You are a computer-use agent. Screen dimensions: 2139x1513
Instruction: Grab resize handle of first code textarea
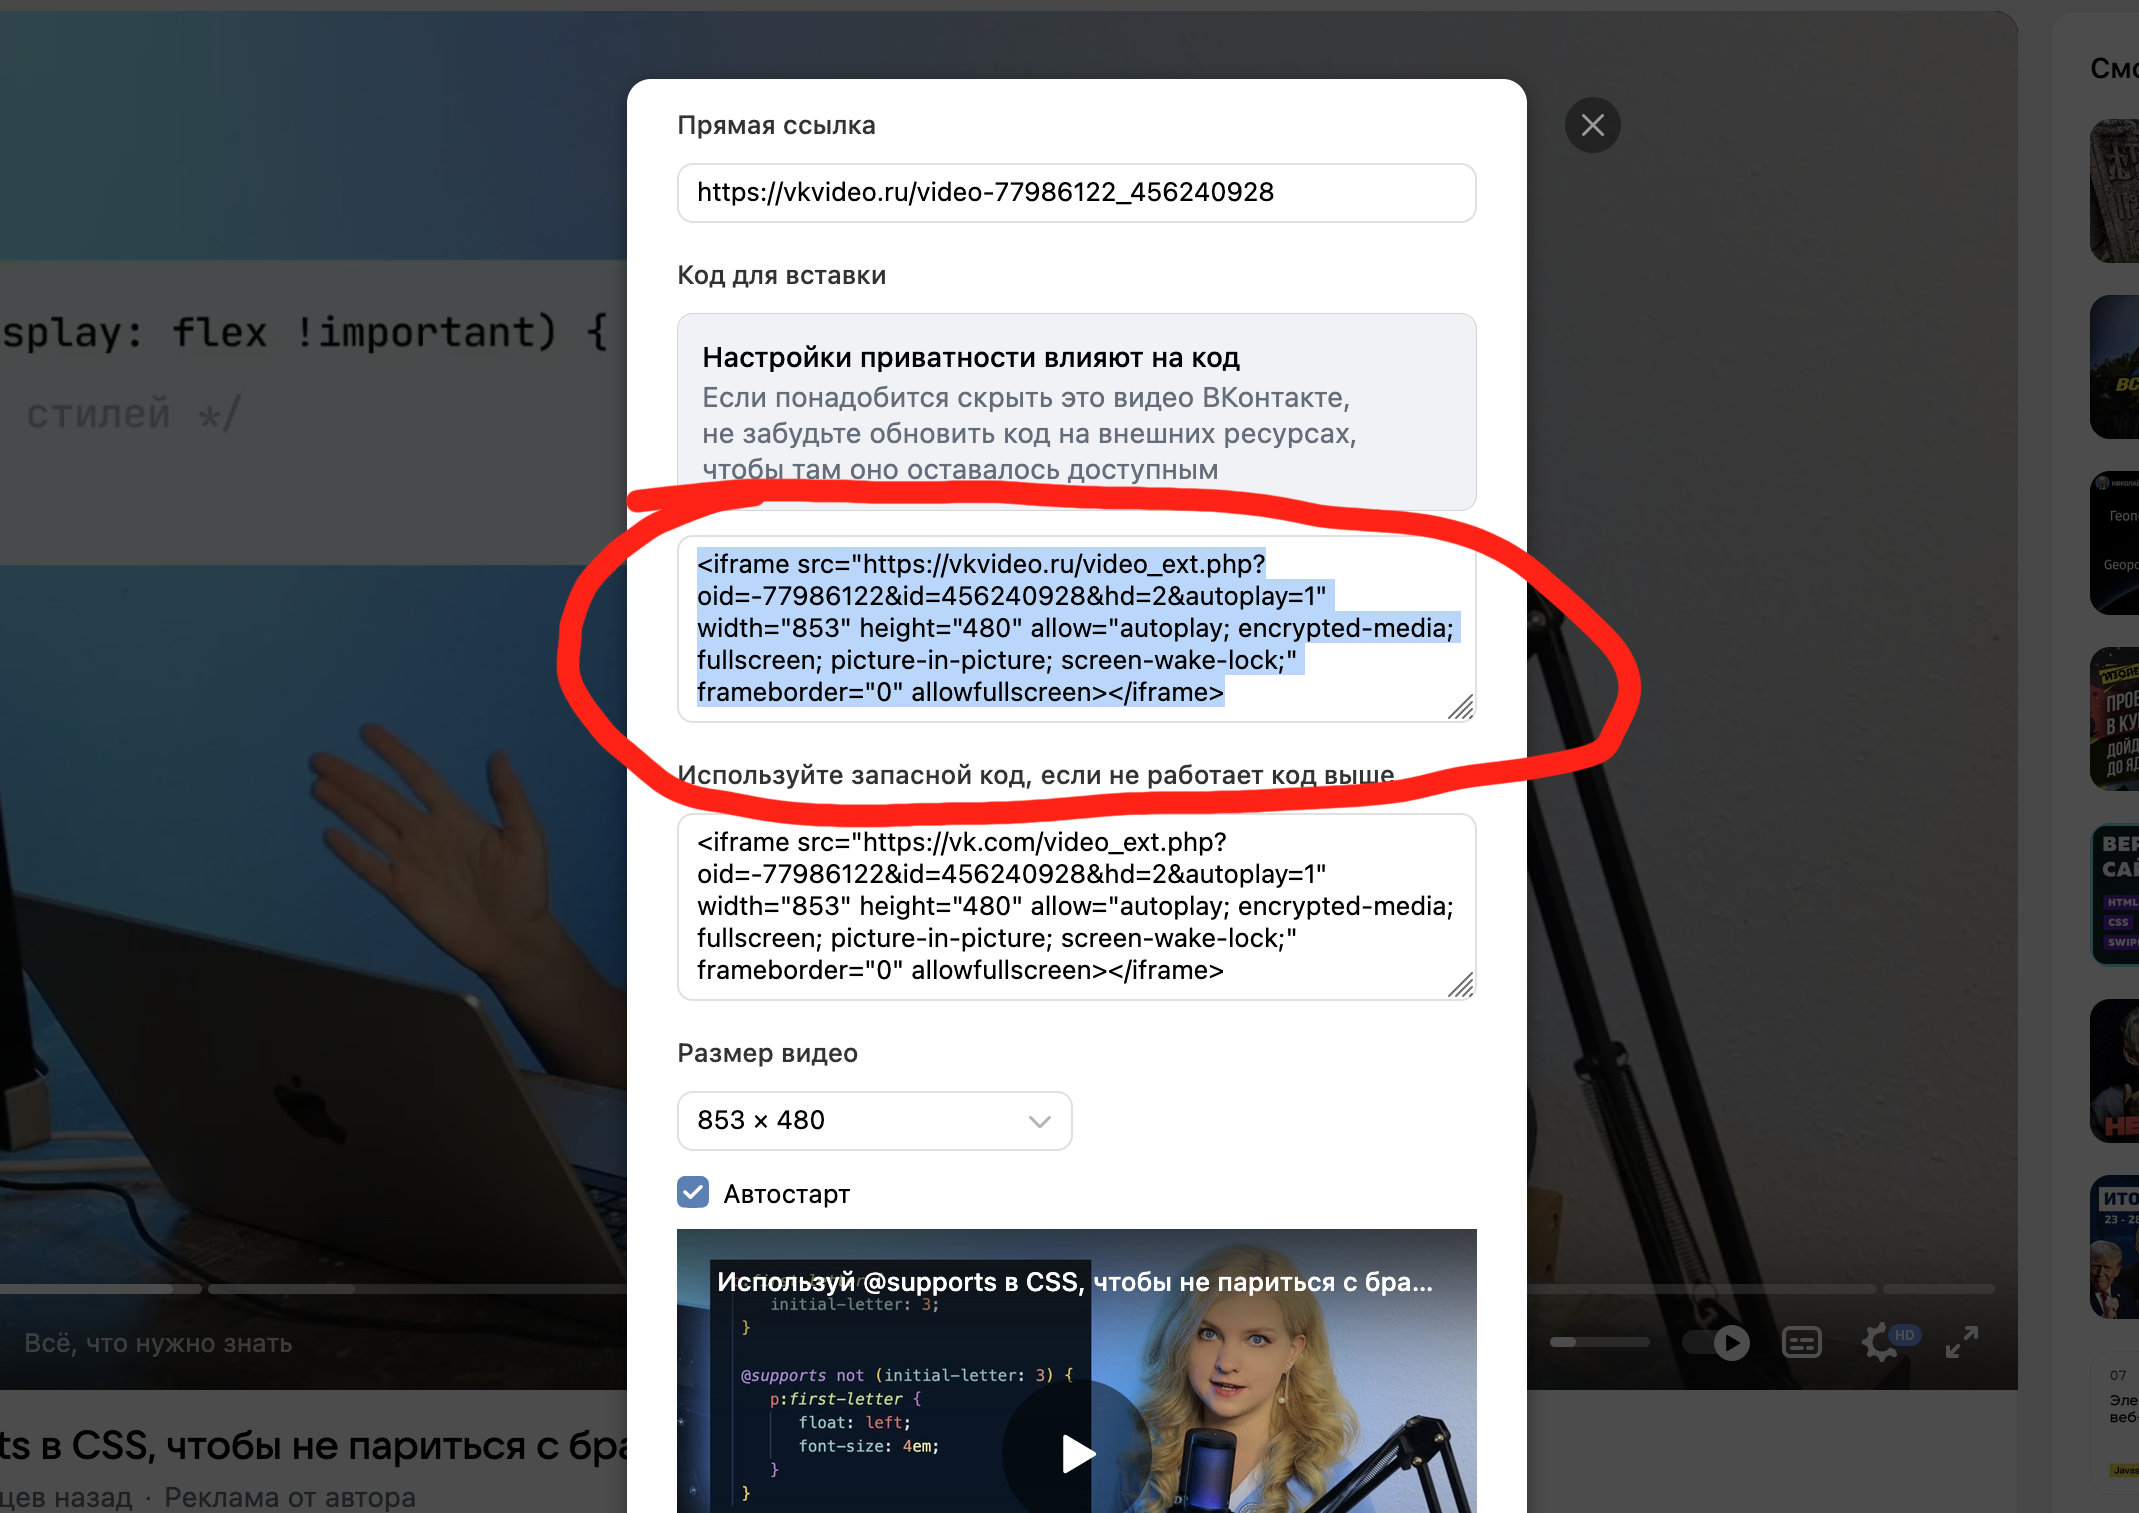click(1461, 708)
